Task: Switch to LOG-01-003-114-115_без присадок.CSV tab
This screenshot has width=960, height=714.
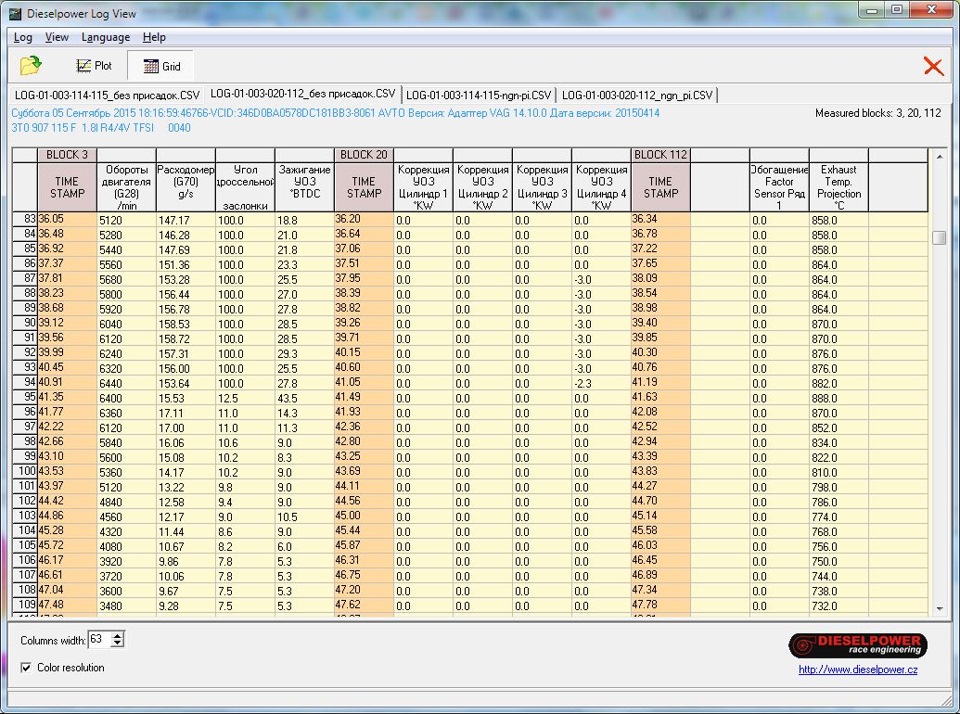Action: [107, 95]
